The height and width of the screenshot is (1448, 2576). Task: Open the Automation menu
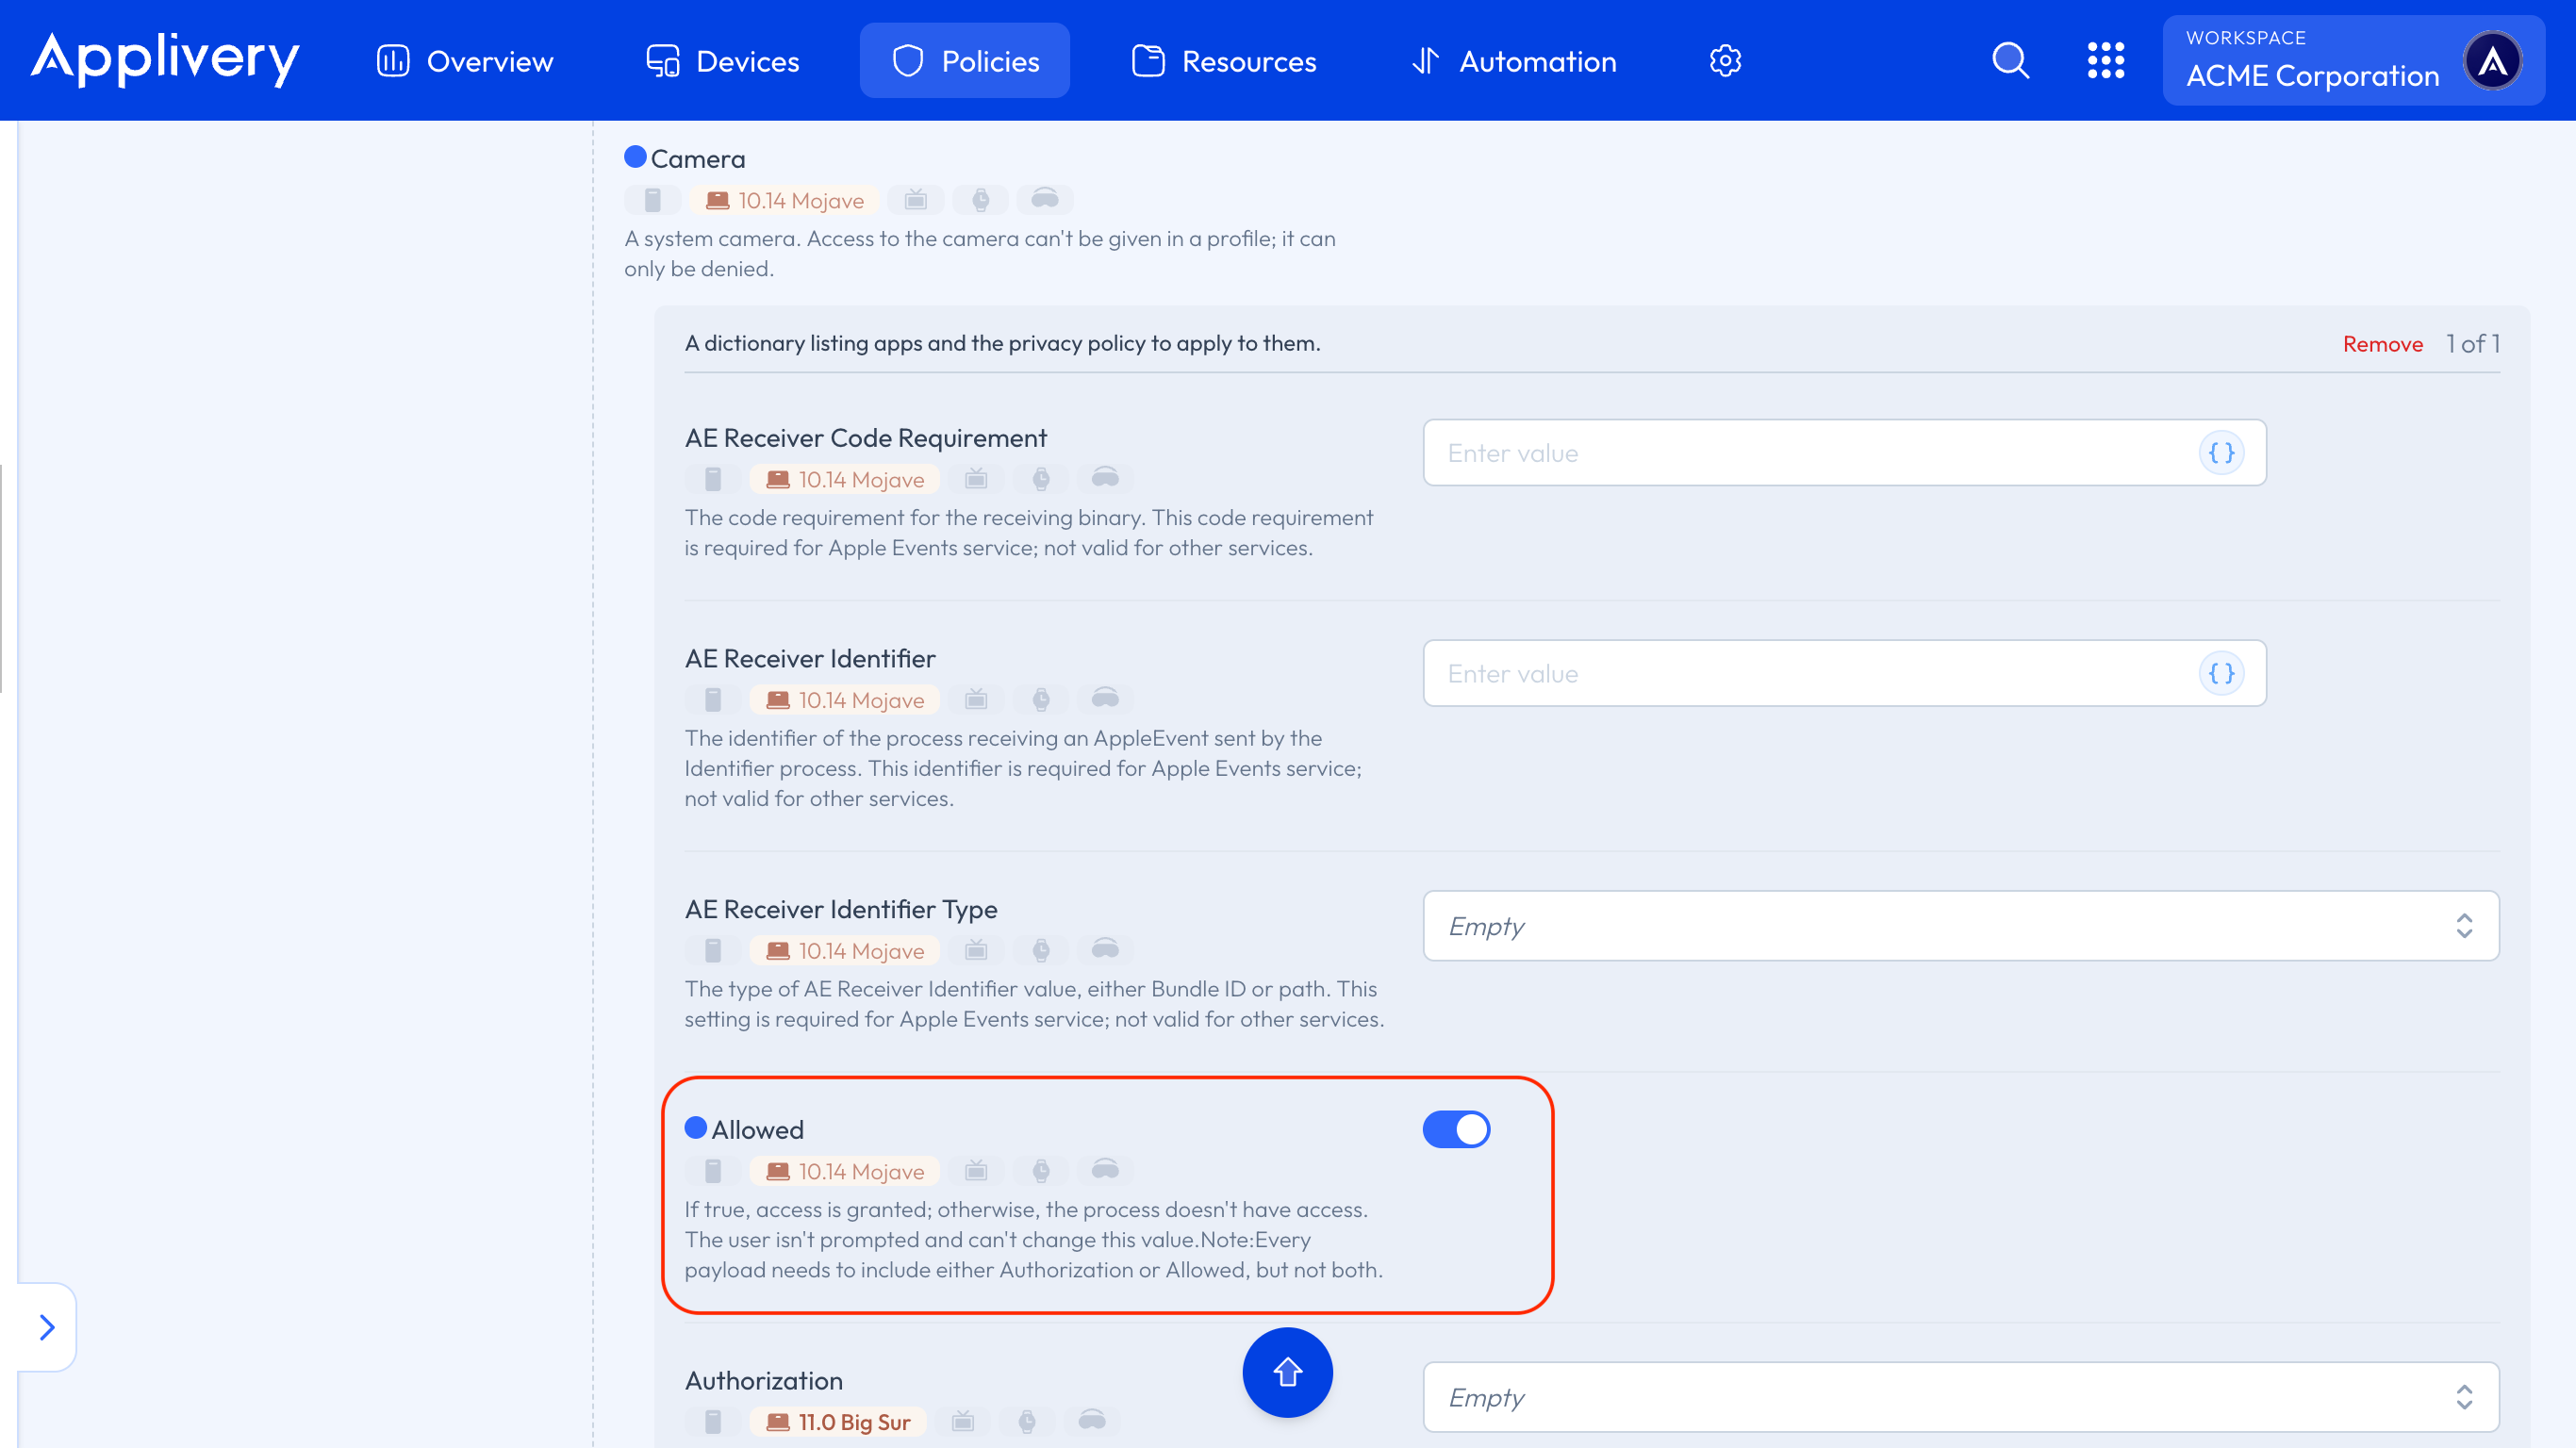(1515, 61)
